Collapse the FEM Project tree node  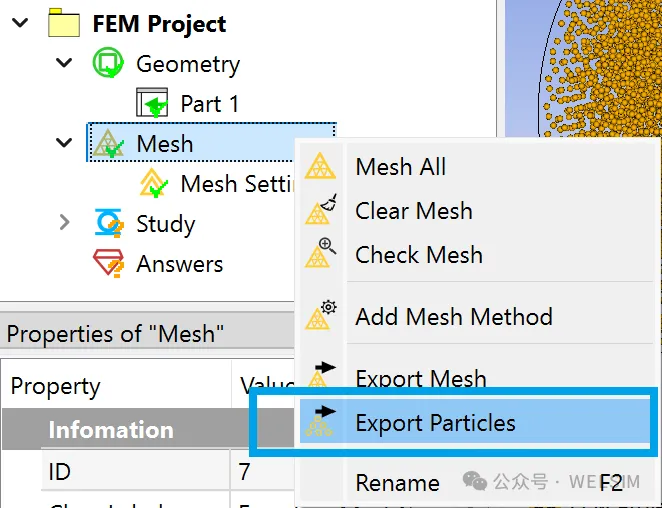point(20,23)
